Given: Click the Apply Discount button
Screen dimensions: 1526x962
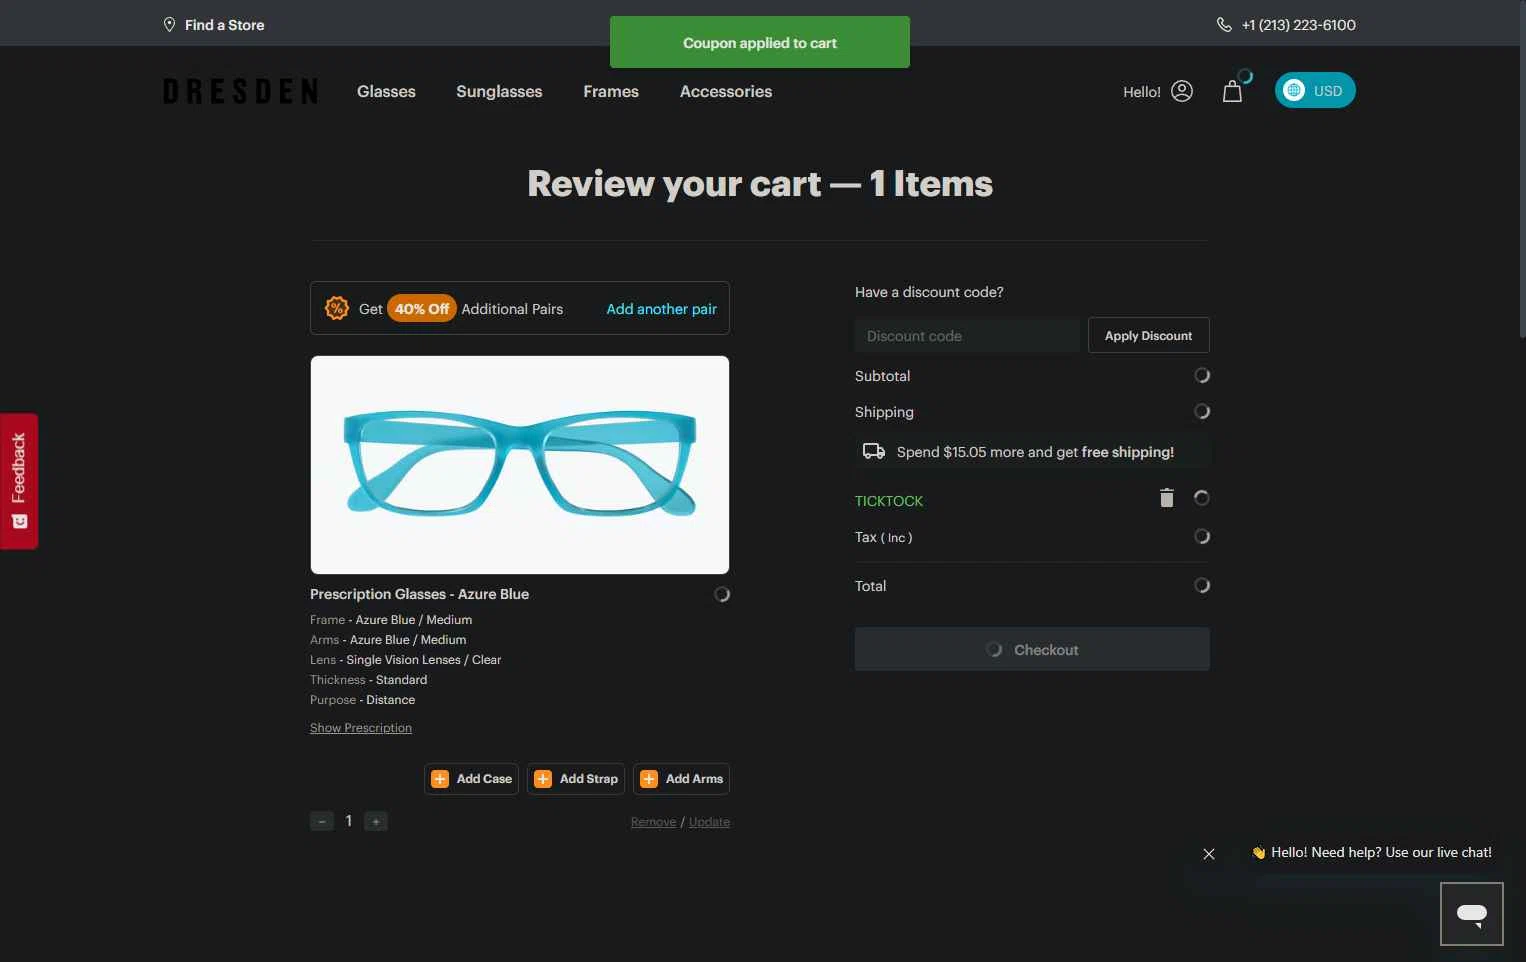Looking at the screenshot, I should click(x=1148, y=336).
